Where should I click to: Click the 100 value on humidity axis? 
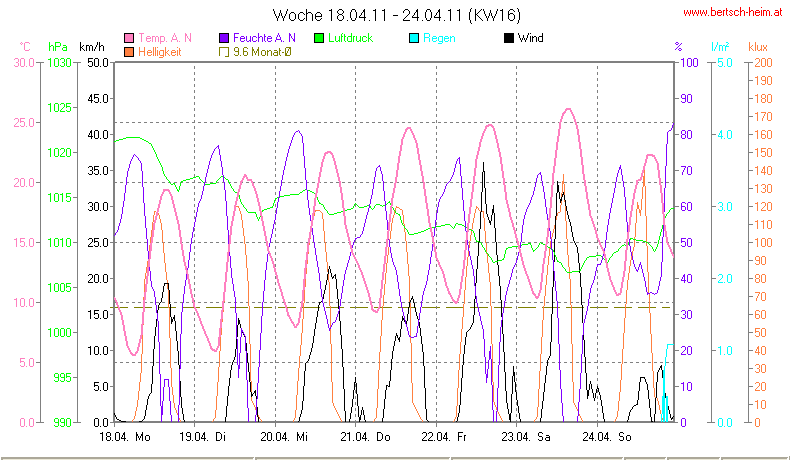click(x=689, y=63)
